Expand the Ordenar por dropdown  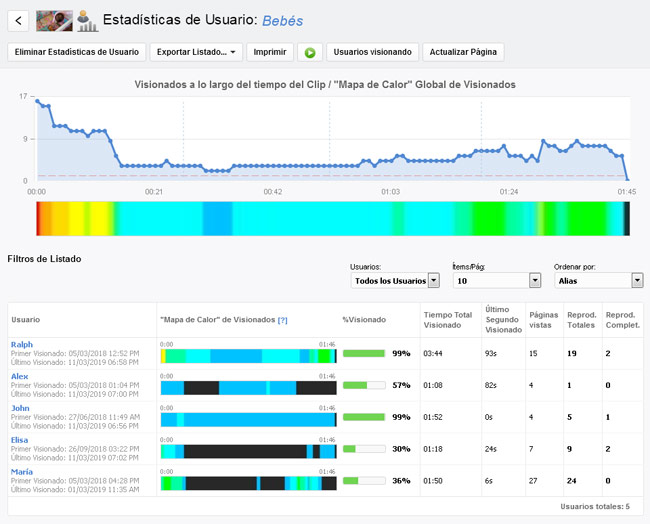pos(599,281)
